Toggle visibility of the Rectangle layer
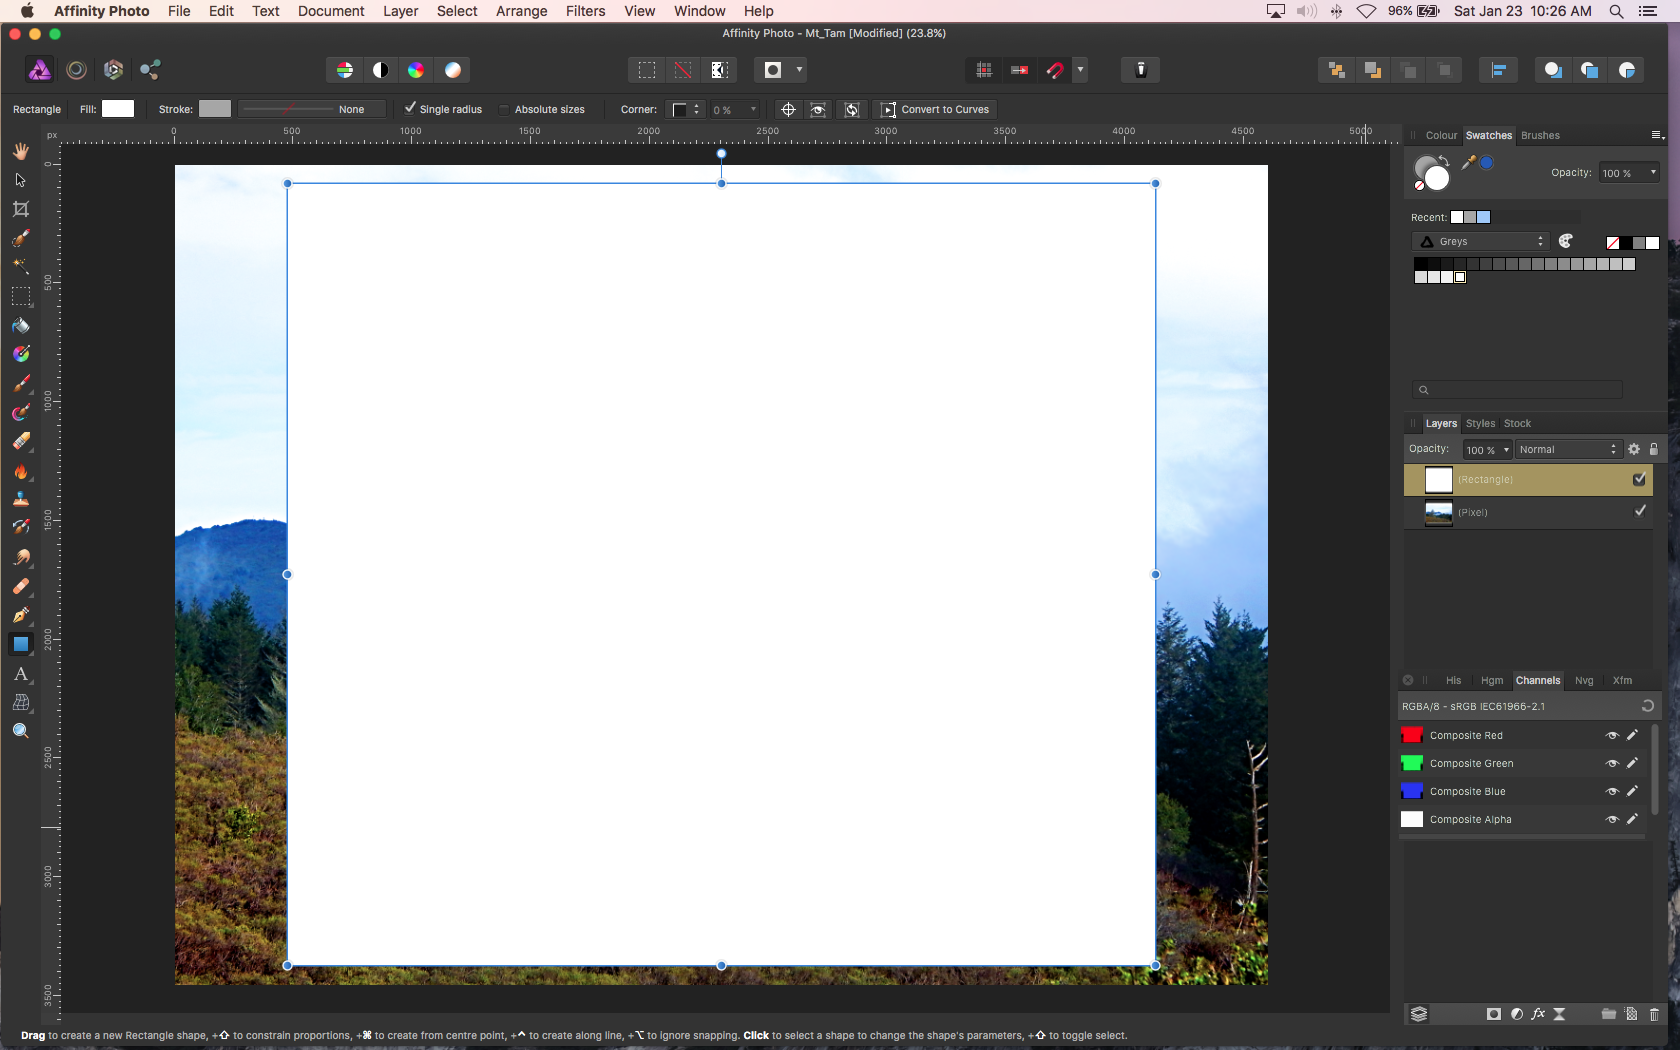 point(1639,479)
